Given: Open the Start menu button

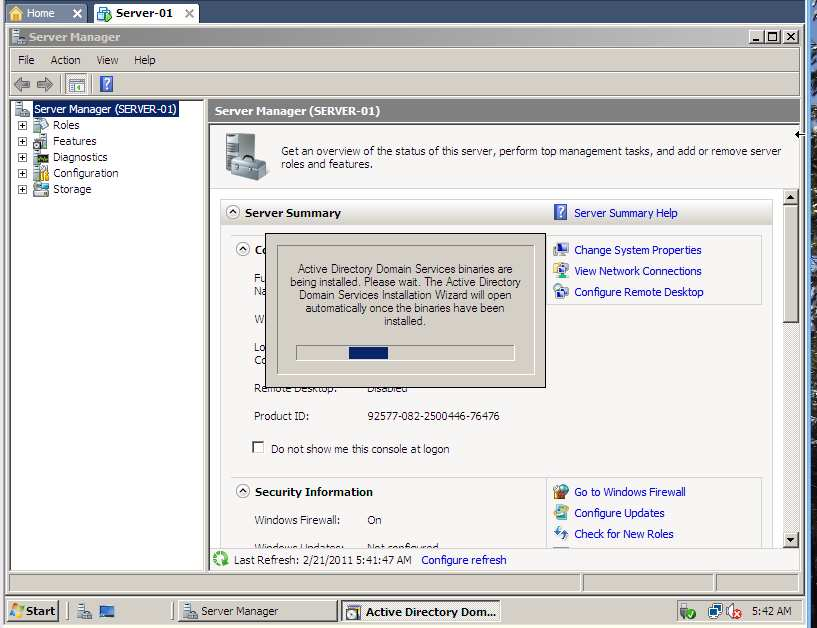Looking at the screenshot, I should 33,611.
